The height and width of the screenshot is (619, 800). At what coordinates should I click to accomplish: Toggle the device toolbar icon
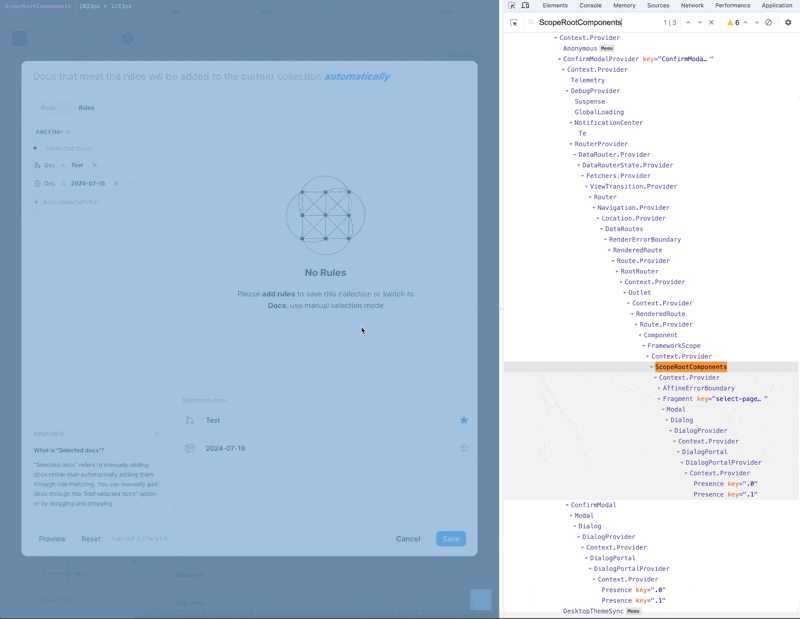[525, 6]
